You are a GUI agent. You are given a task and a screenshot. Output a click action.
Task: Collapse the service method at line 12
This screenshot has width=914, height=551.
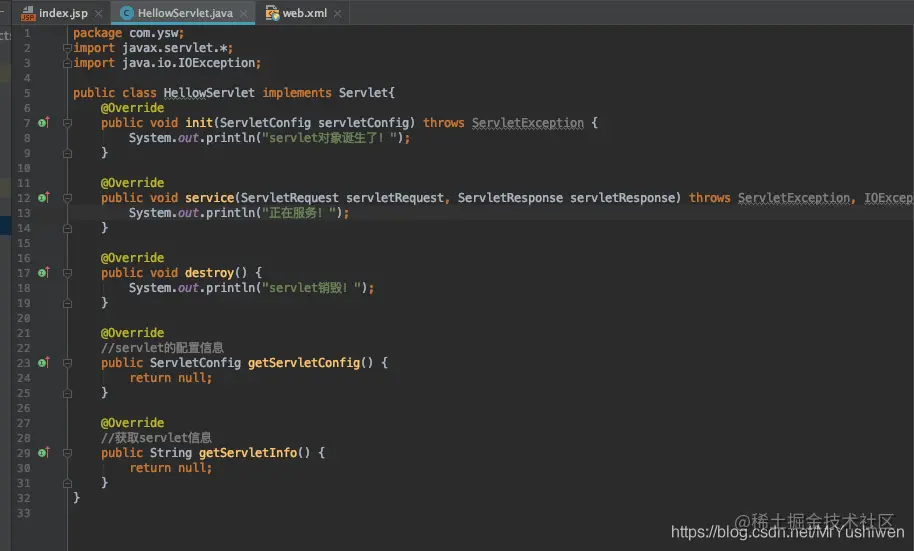(67, 198)
